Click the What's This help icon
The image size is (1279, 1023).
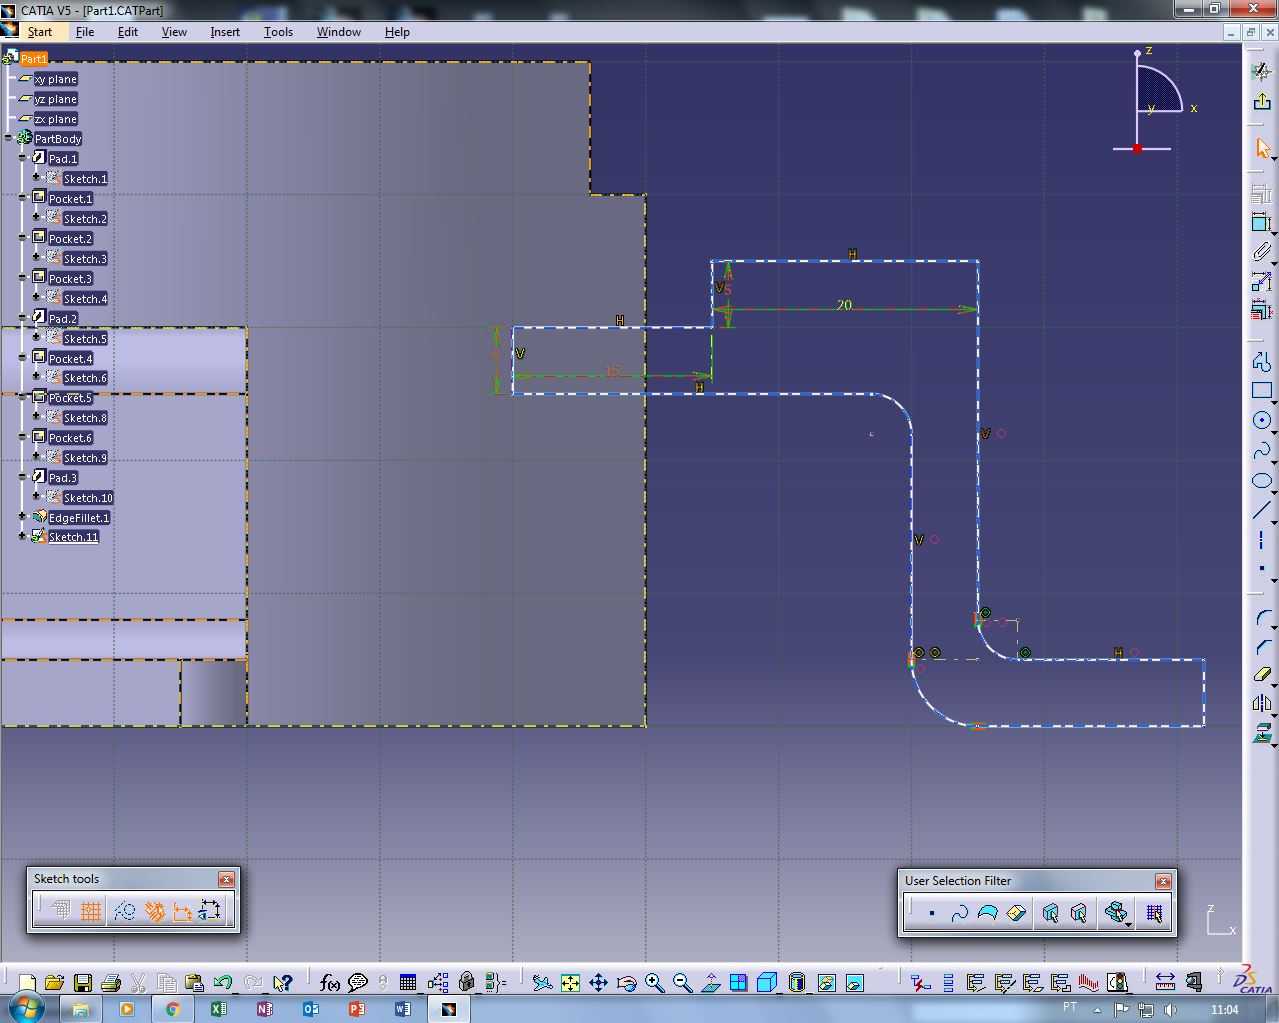tap(283, 983)
